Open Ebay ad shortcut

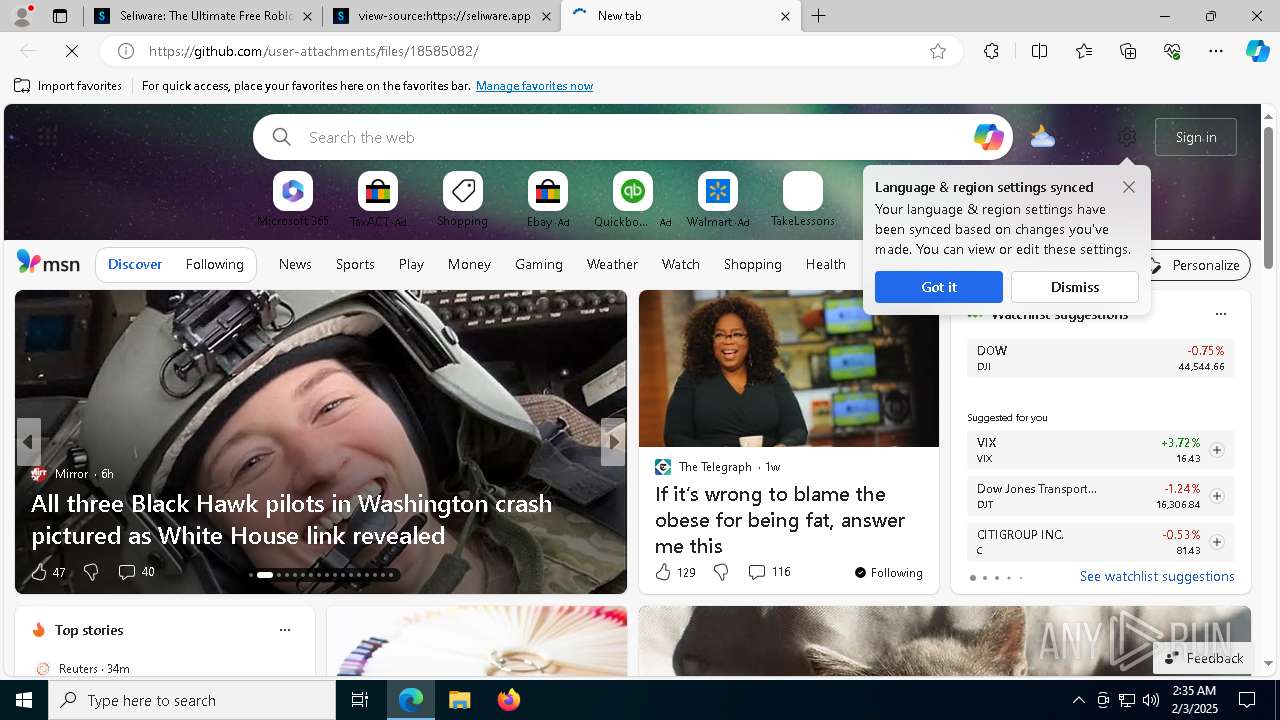(548, 199)
